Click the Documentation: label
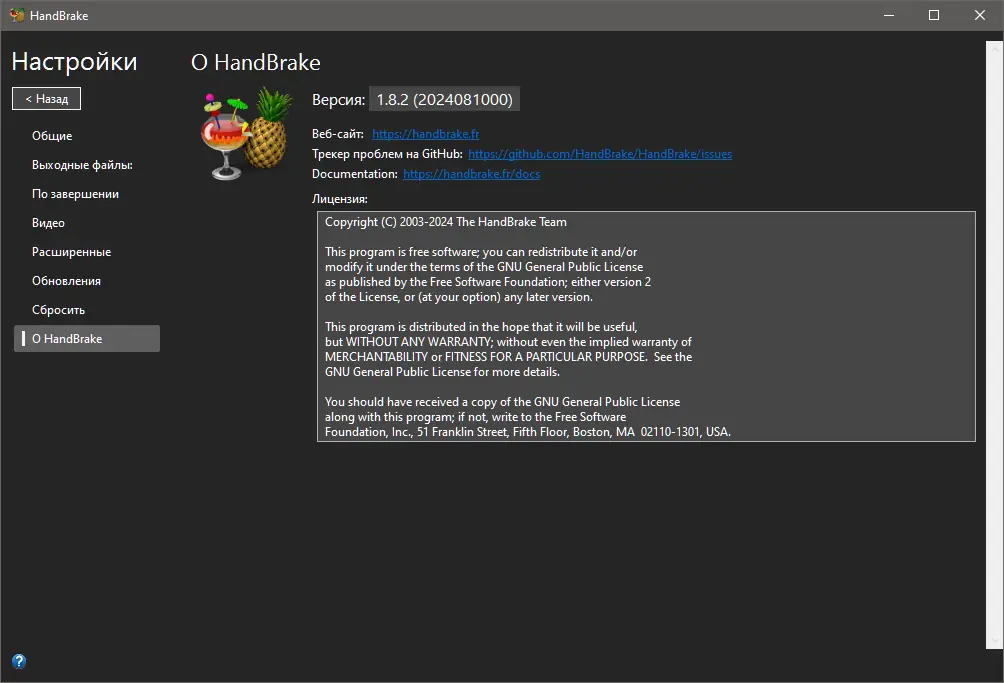The width and height of the screenshot is (1004, 683). [x=355, y=173]
